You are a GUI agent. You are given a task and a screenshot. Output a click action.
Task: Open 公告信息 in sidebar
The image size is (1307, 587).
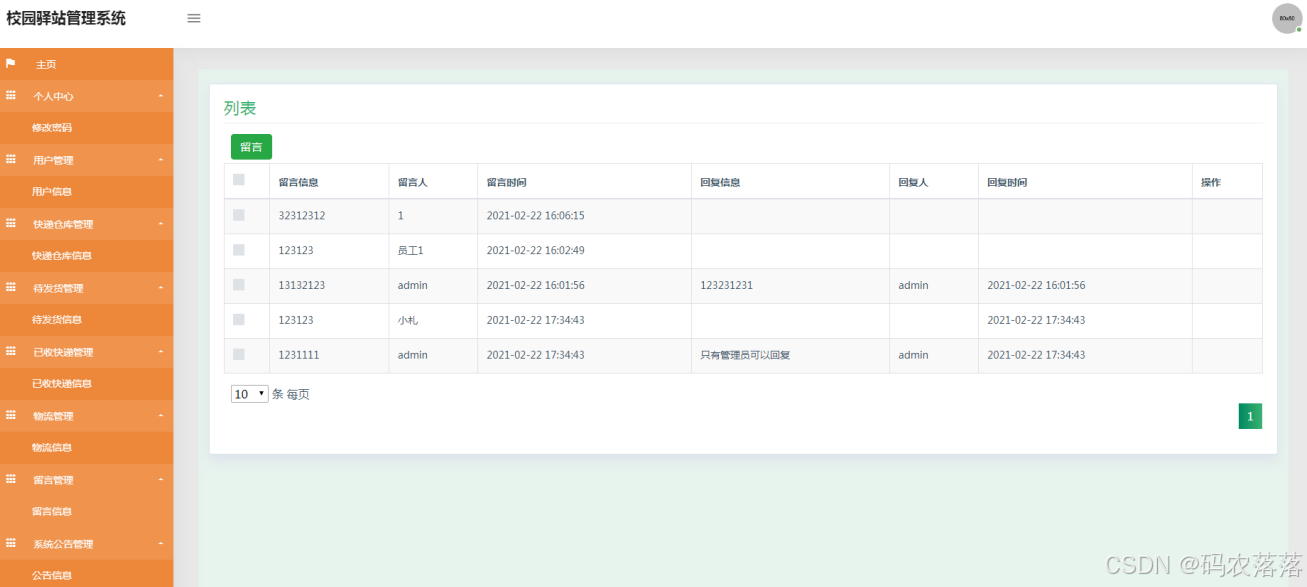click(52, 576)
